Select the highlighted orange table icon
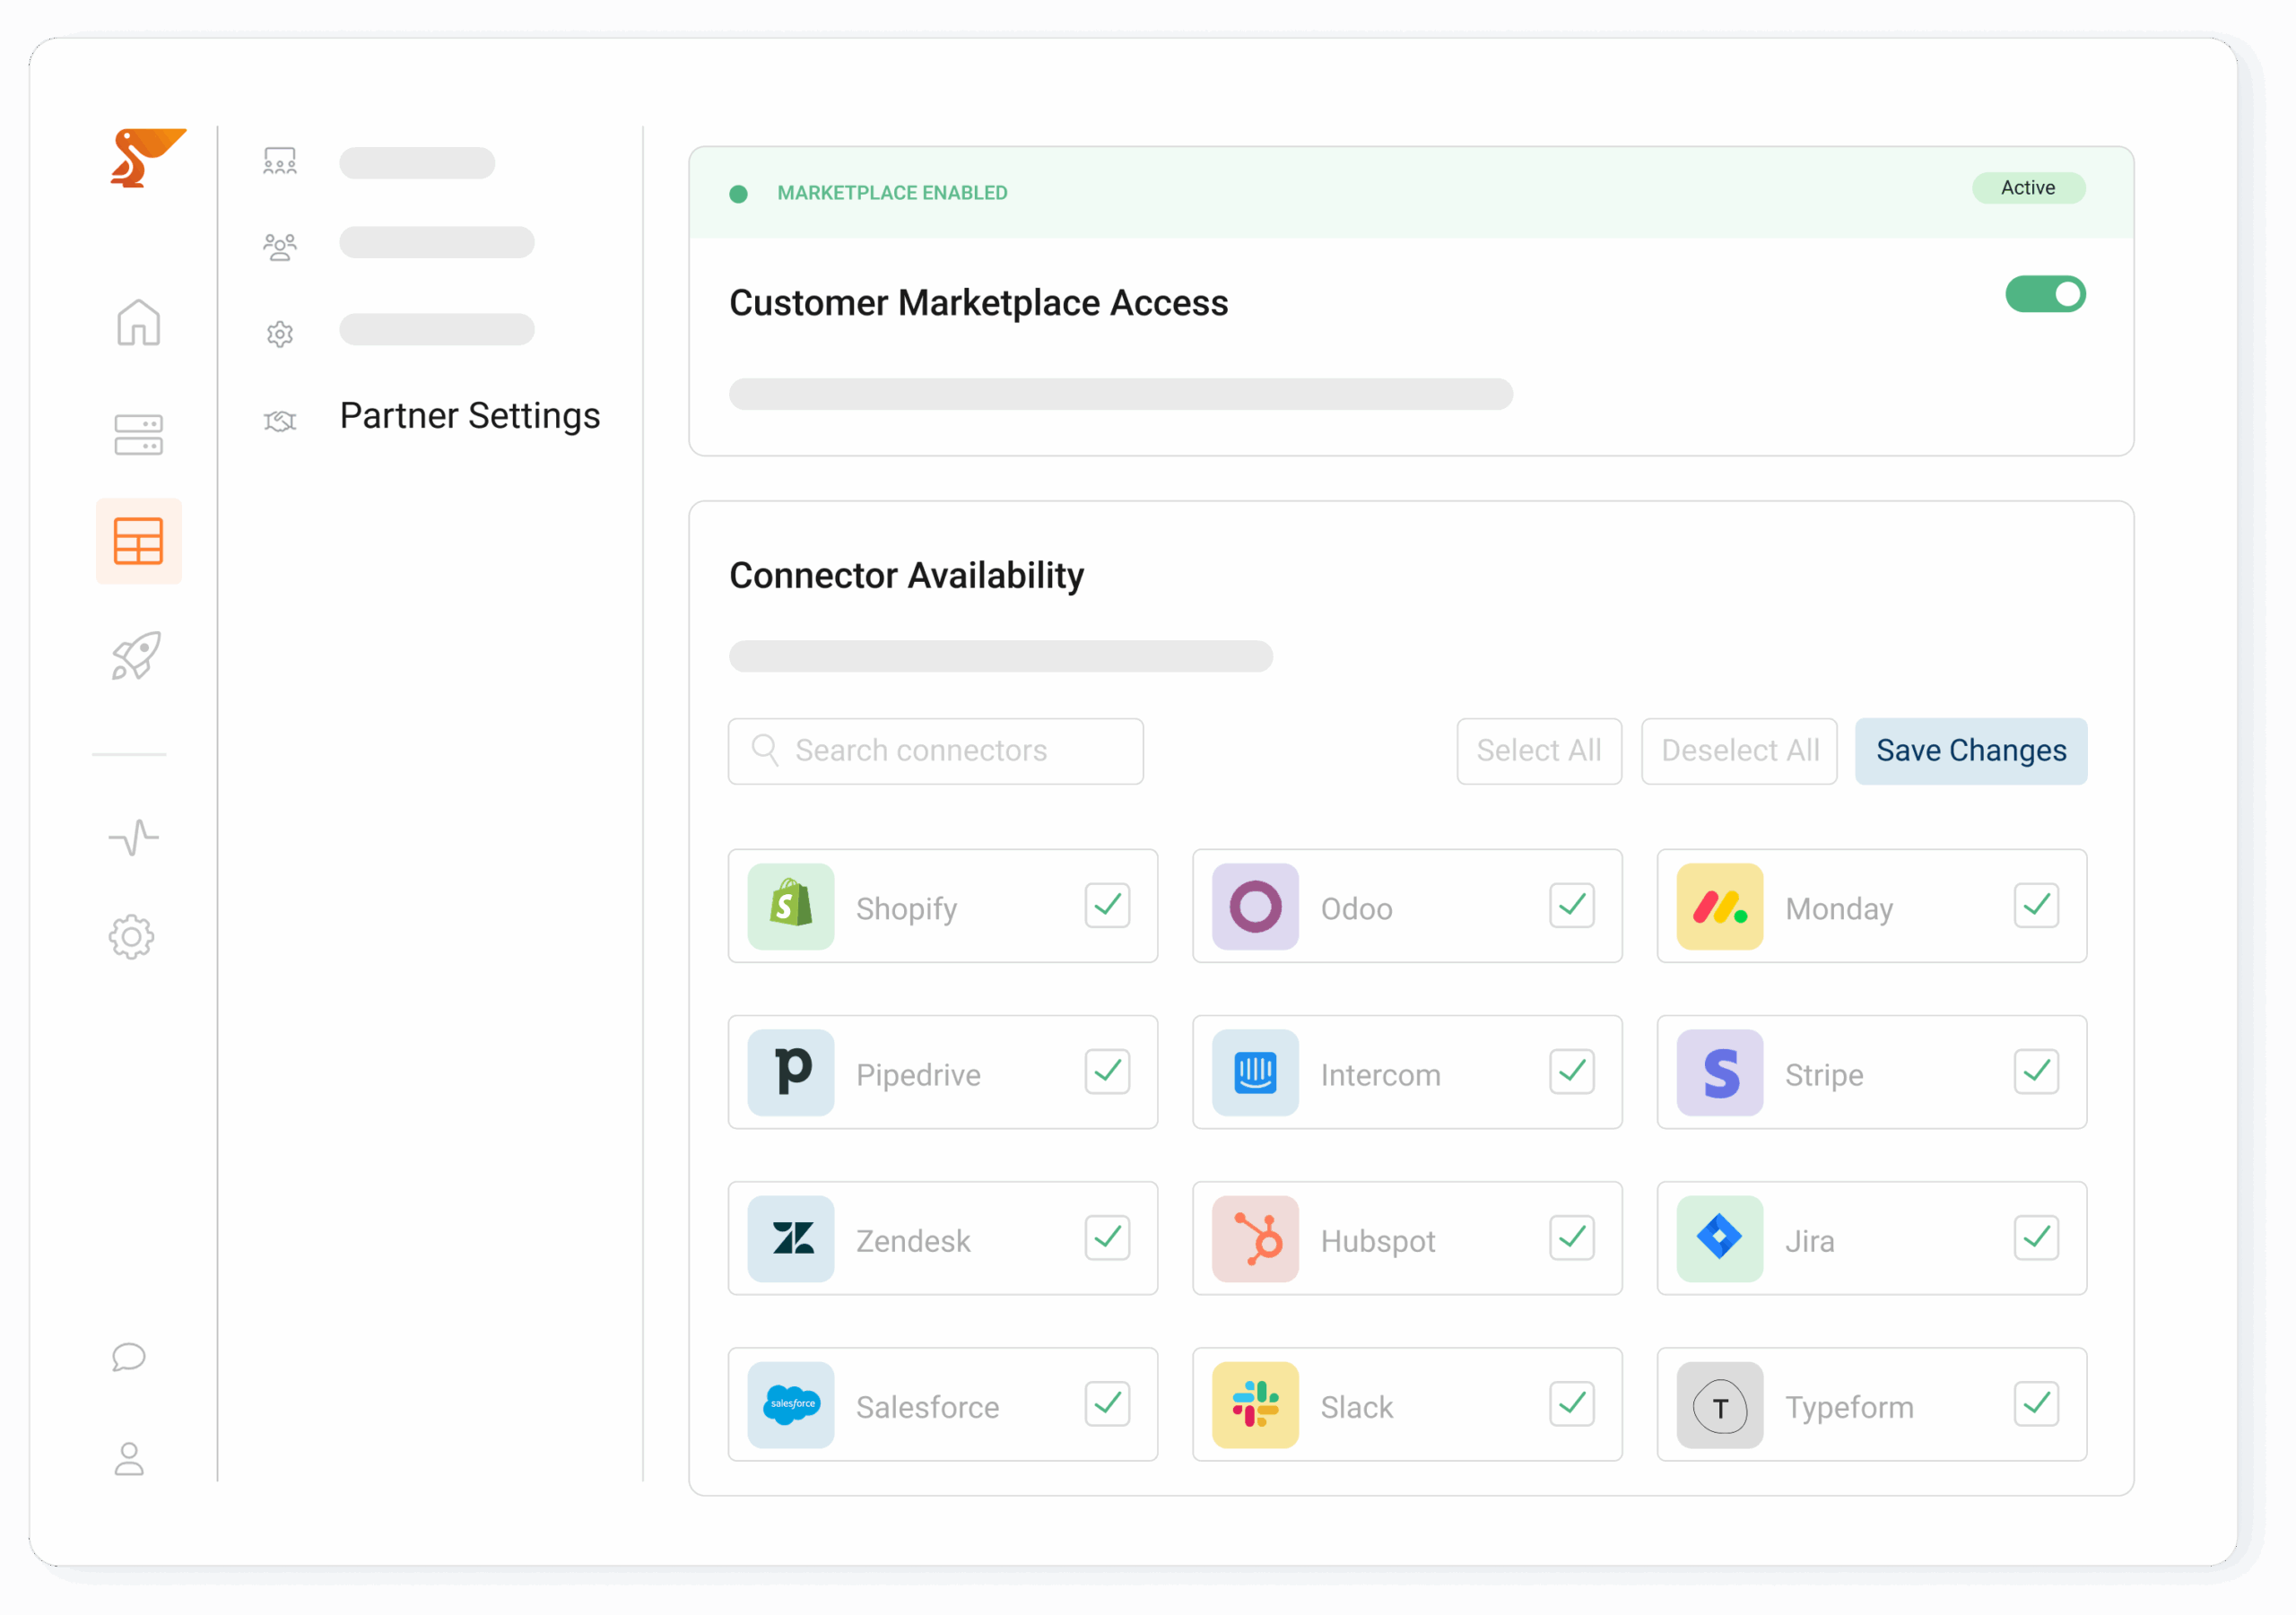2296x1615 pixels. click(138, 540)
